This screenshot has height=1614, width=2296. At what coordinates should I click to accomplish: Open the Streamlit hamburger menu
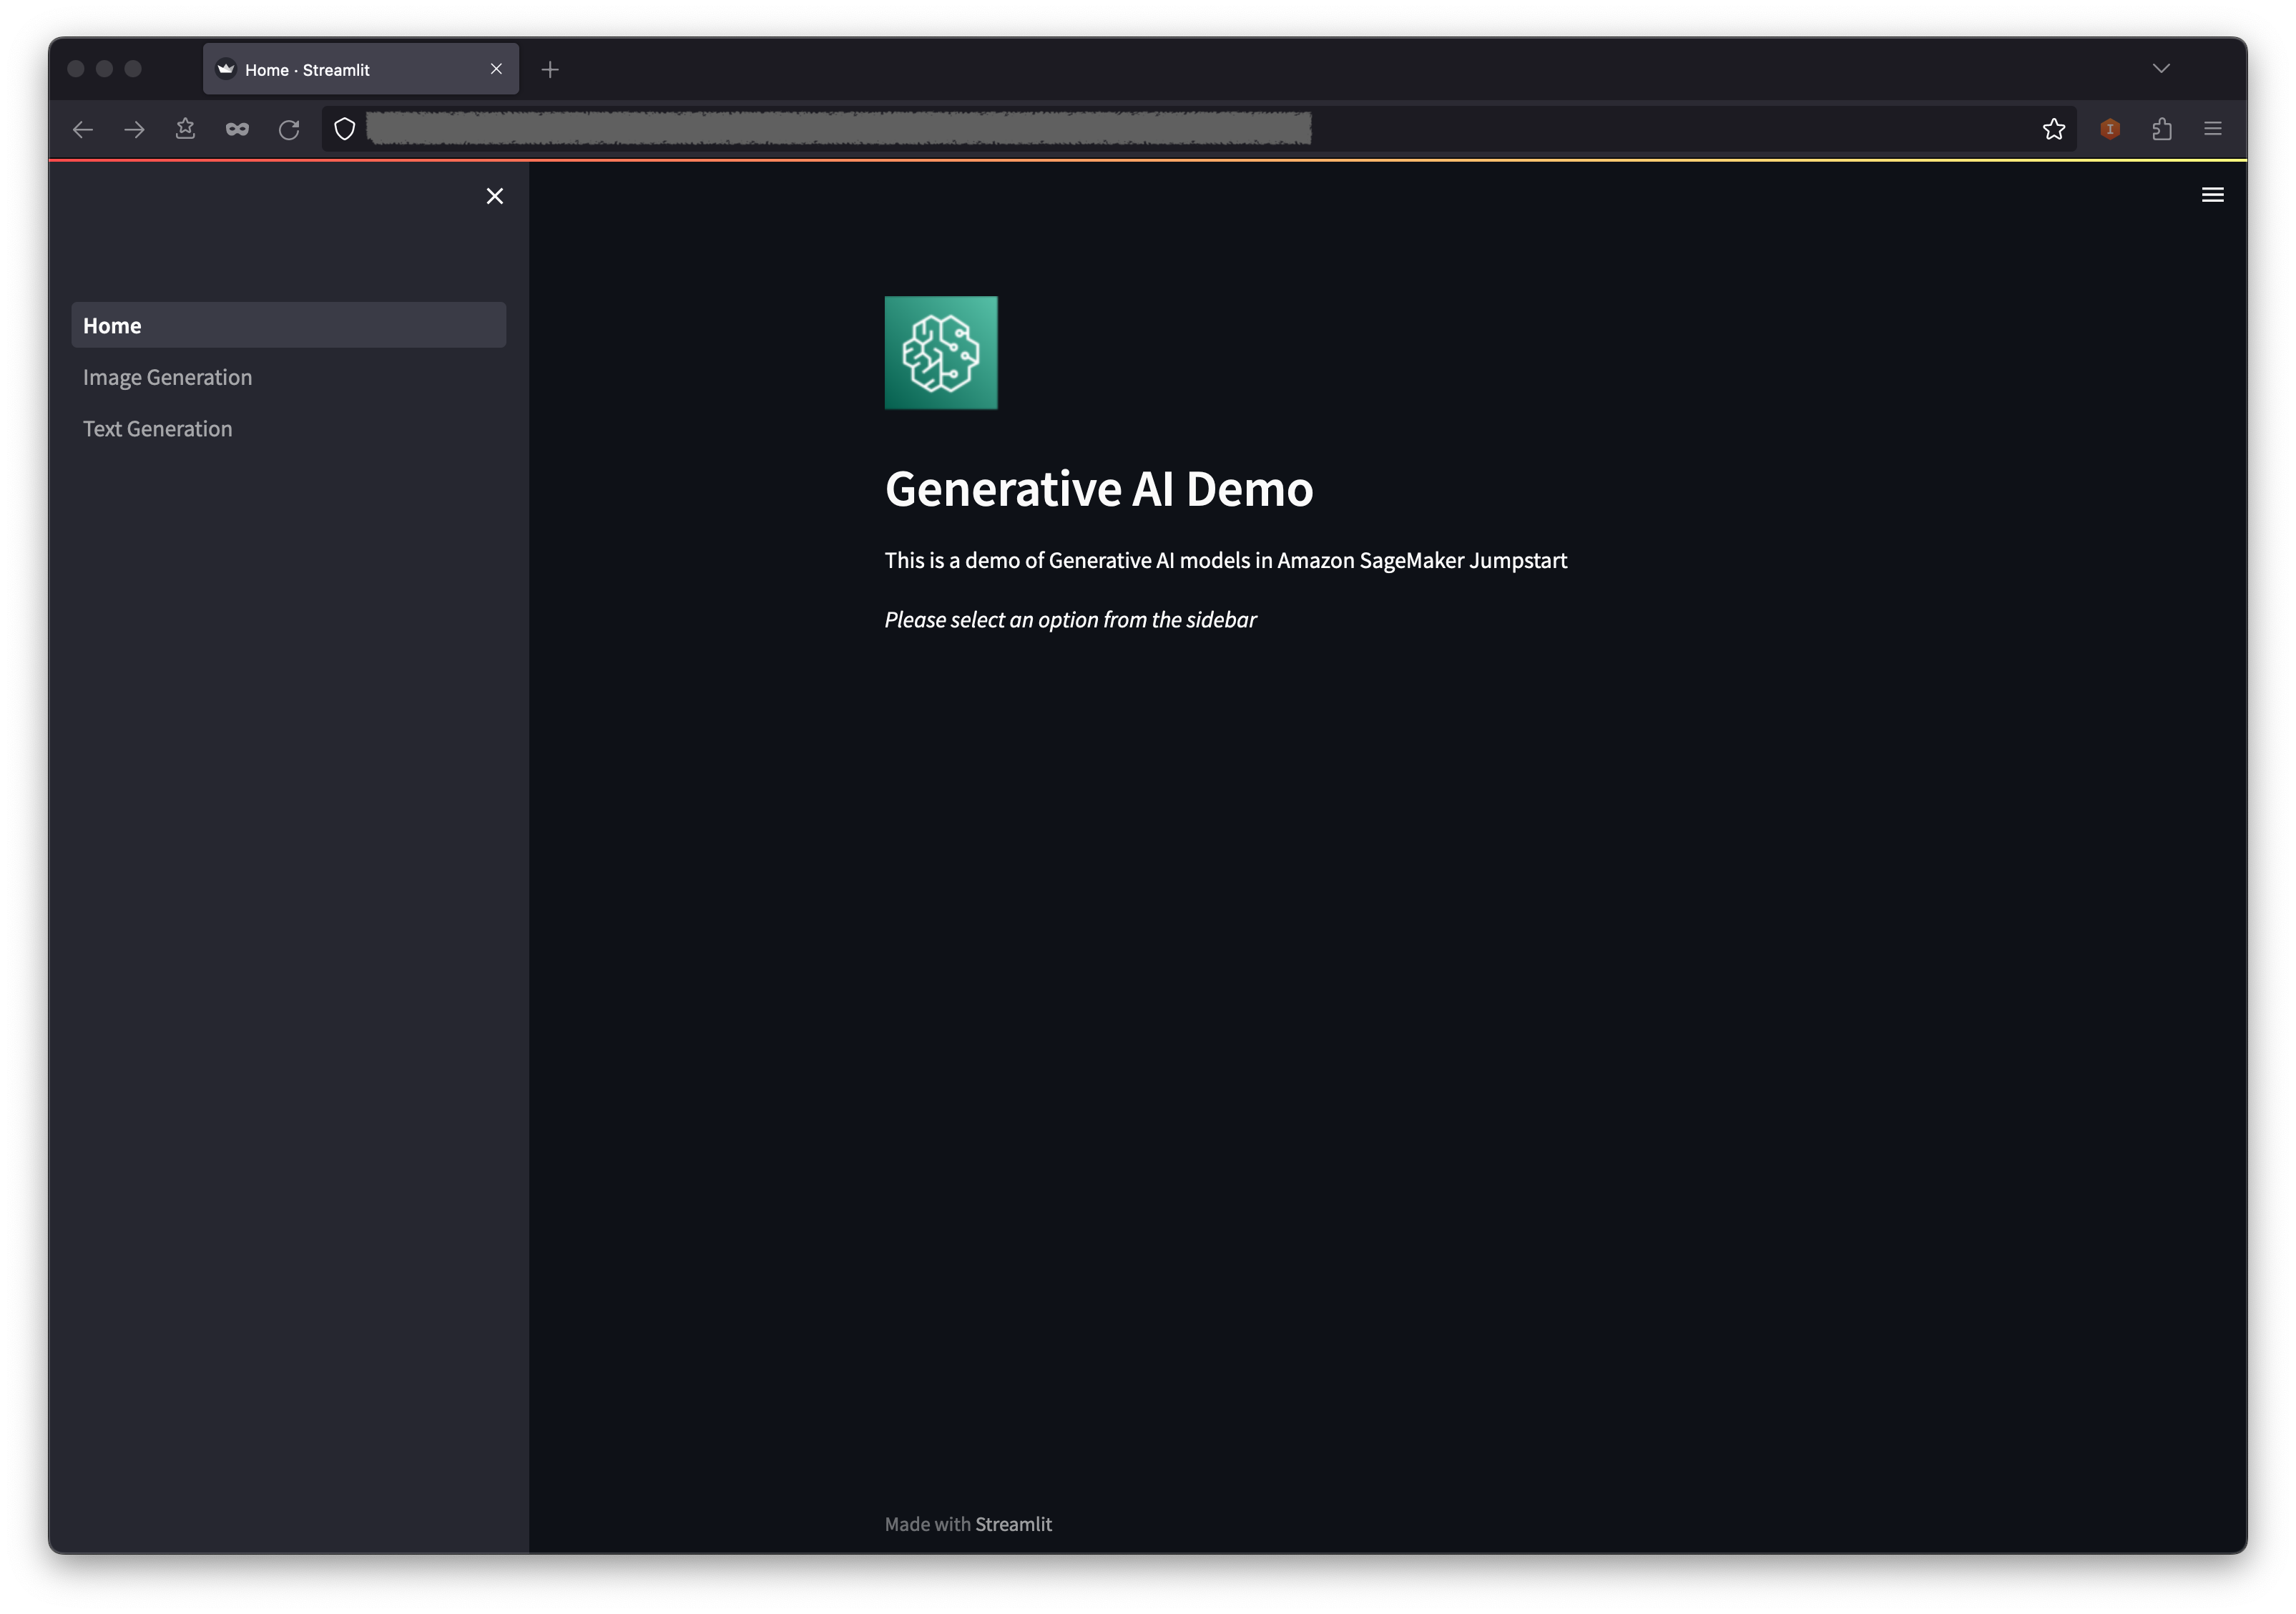coord(2212,195)
